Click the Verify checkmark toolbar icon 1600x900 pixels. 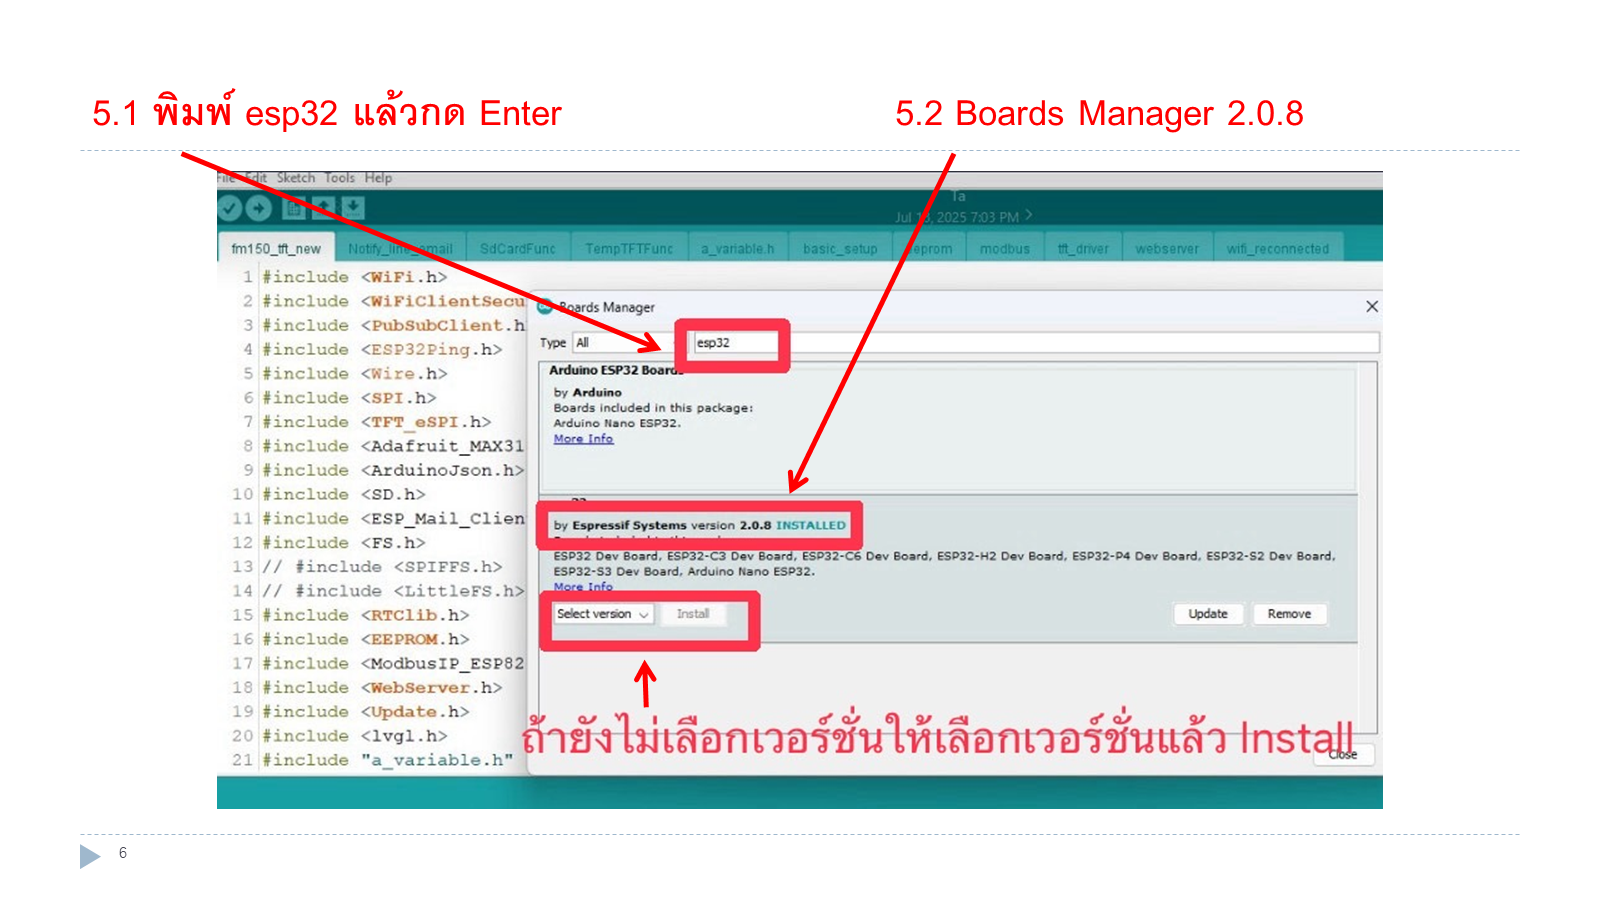(230, 208)
